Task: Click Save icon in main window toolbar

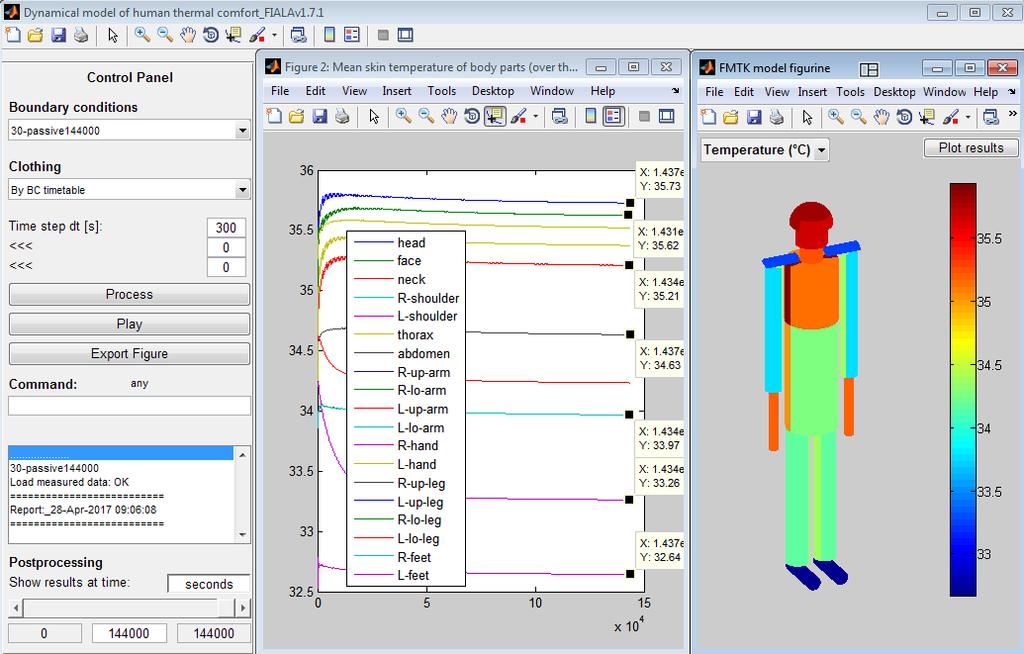Action: (58, 35)
